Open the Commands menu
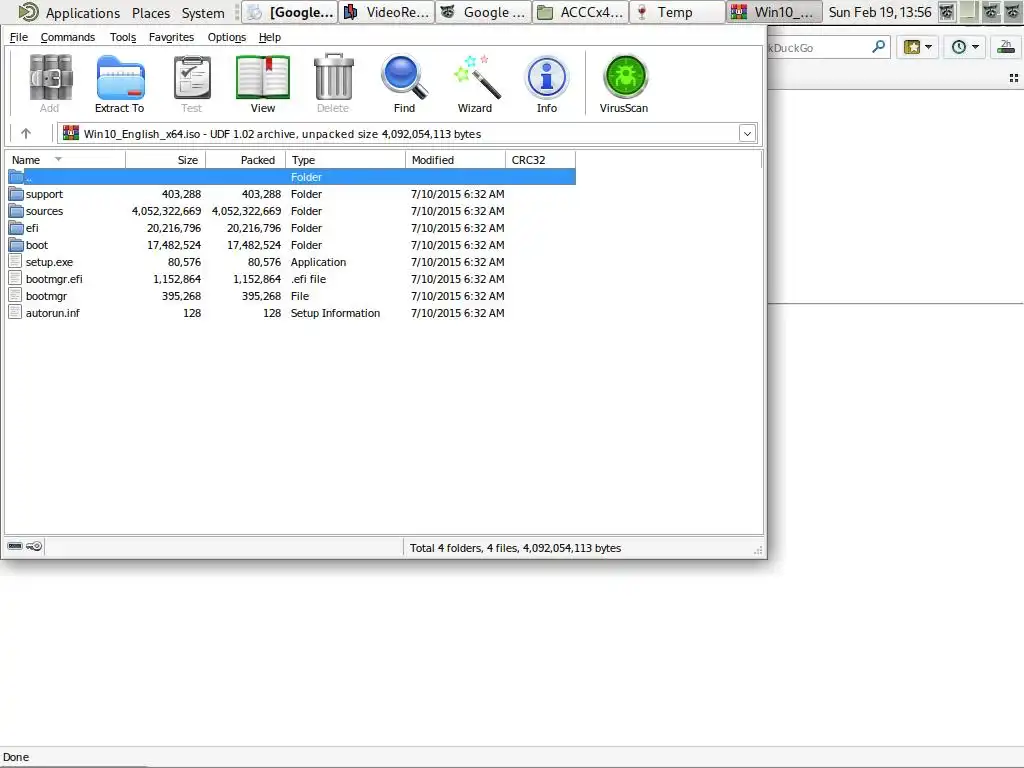1024x768 pixels. click(68, 37)
